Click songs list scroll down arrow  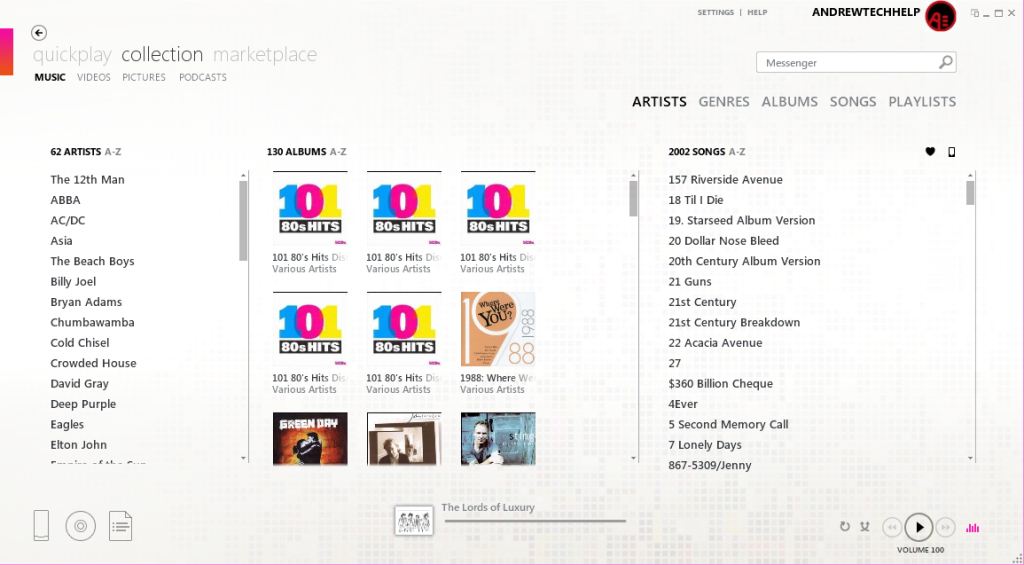[970, 458]
